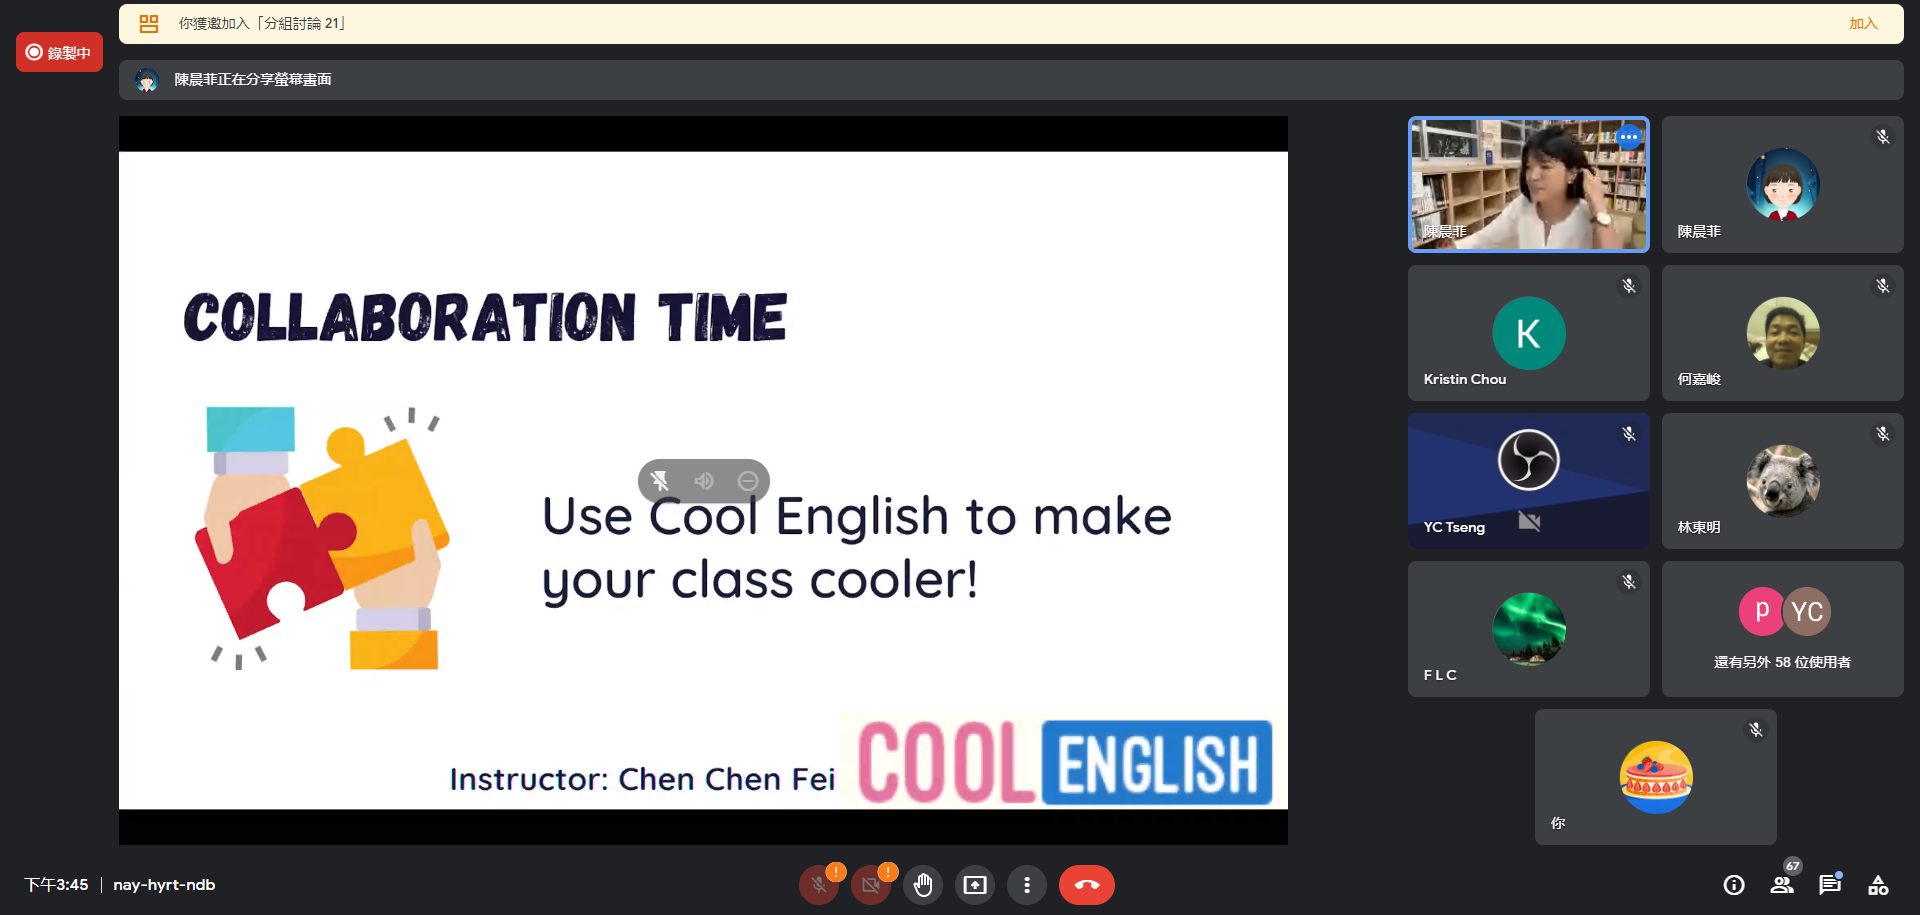Screen dimensions: 1920x915
Task: Click the P avatar in extra users tile
Action: [x=1762, y=611]
